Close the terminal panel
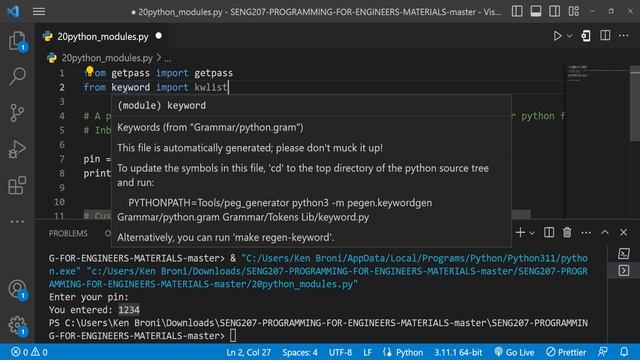 coord(624,233)
